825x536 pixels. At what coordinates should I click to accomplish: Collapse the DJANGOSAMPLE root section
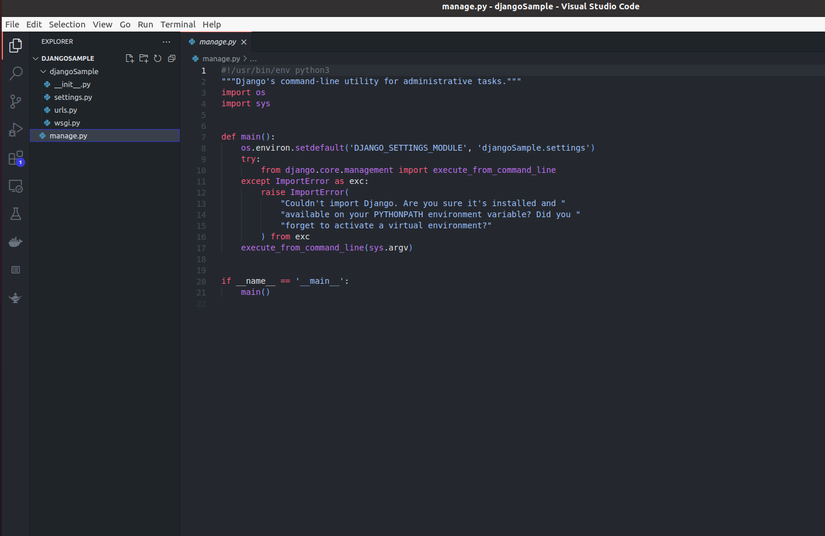[36, 58]
